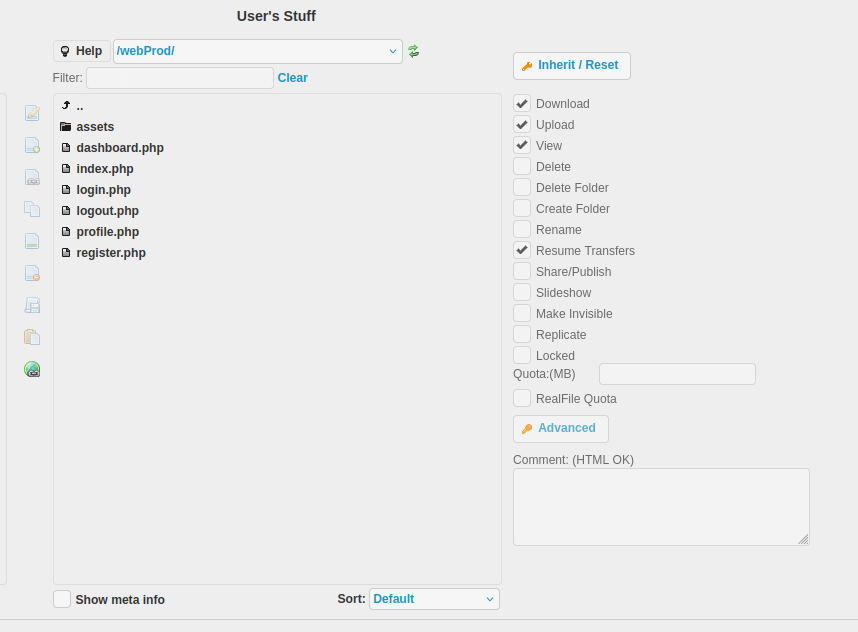Enable the Rename permission checkbox

click(522, 229)
